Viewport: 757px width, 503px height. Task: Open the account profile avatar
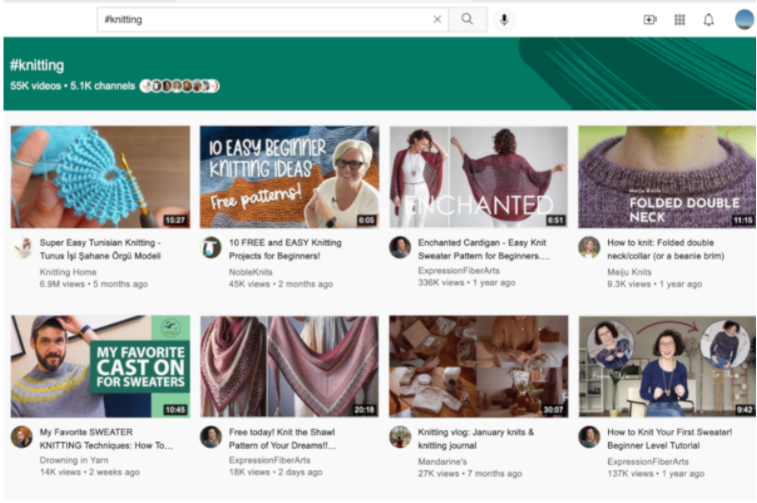[744, 20]
